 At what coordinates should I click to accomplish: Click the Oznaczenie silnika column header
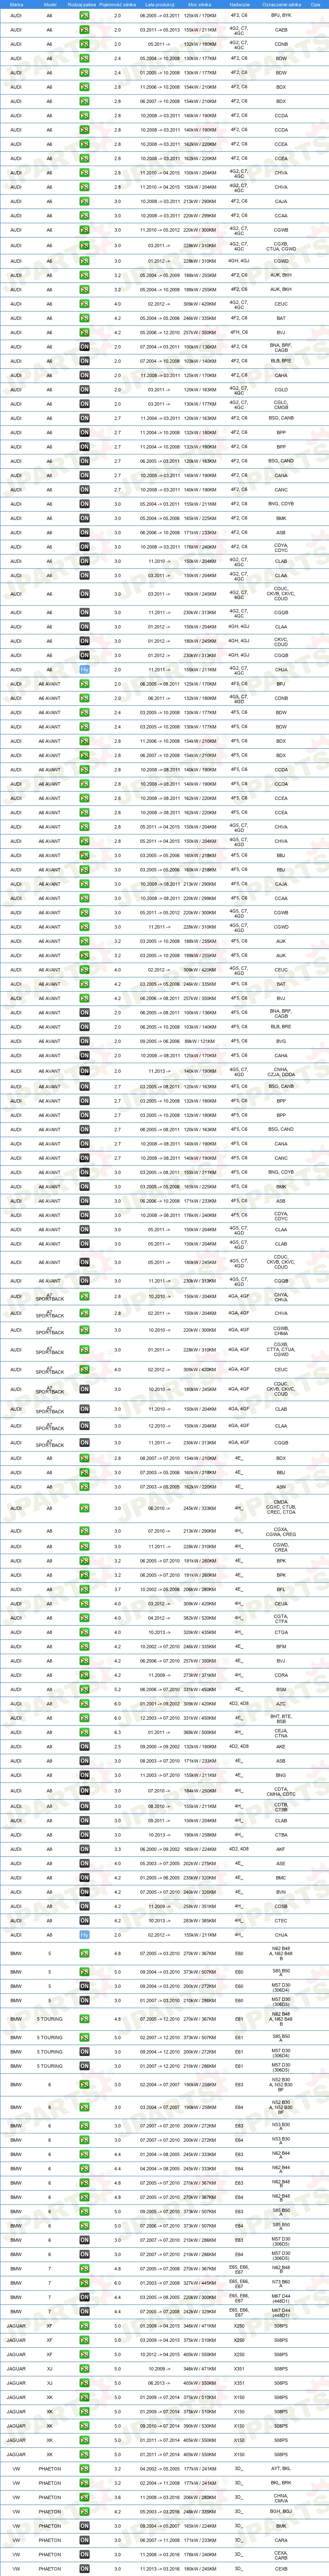click(281, 5)
